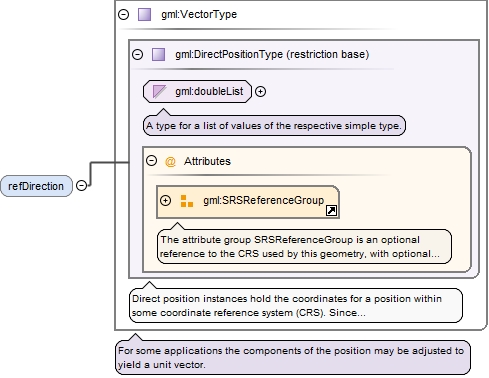Select the refDirection element
The height and width of the screenshot is (378, 489).
(x=36, y=186)
